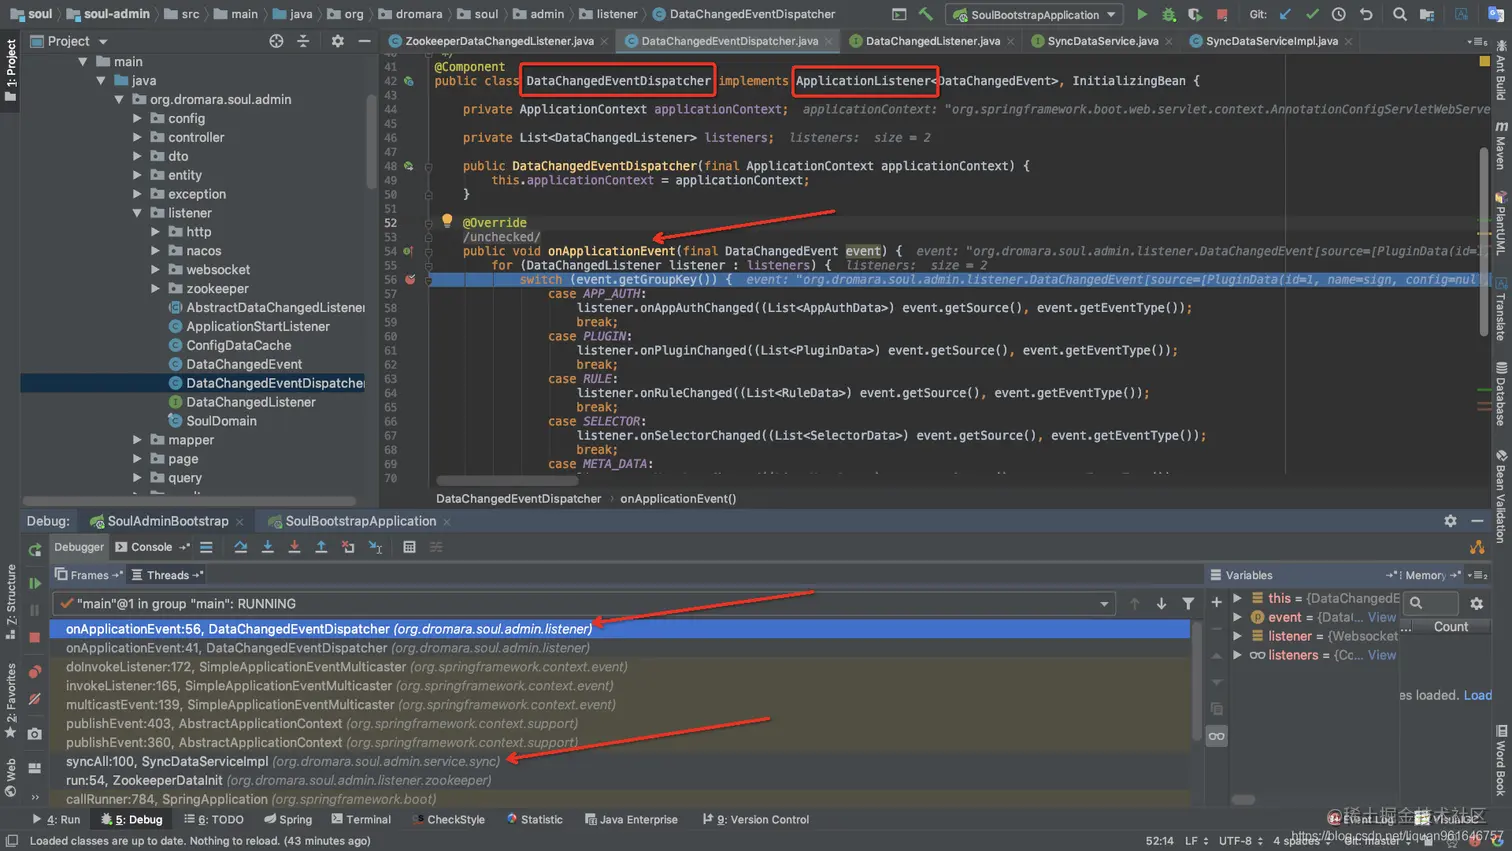Click the Git rollback icon
1512x851 pixels.
1366,15
